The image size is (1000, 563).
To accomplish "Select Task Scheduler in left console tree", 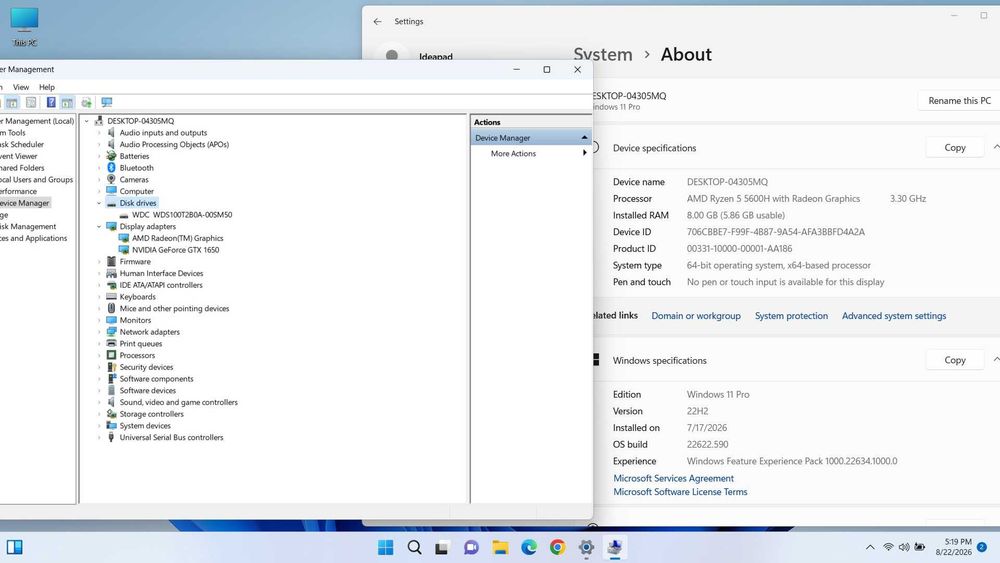I will (22, 144).
